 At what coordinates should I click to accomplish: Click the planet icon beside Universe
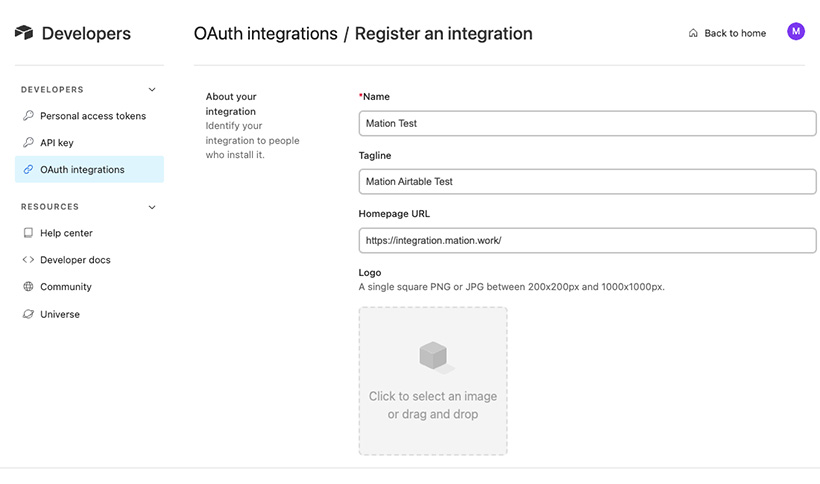pyautogui.click(x=28, y=314)
